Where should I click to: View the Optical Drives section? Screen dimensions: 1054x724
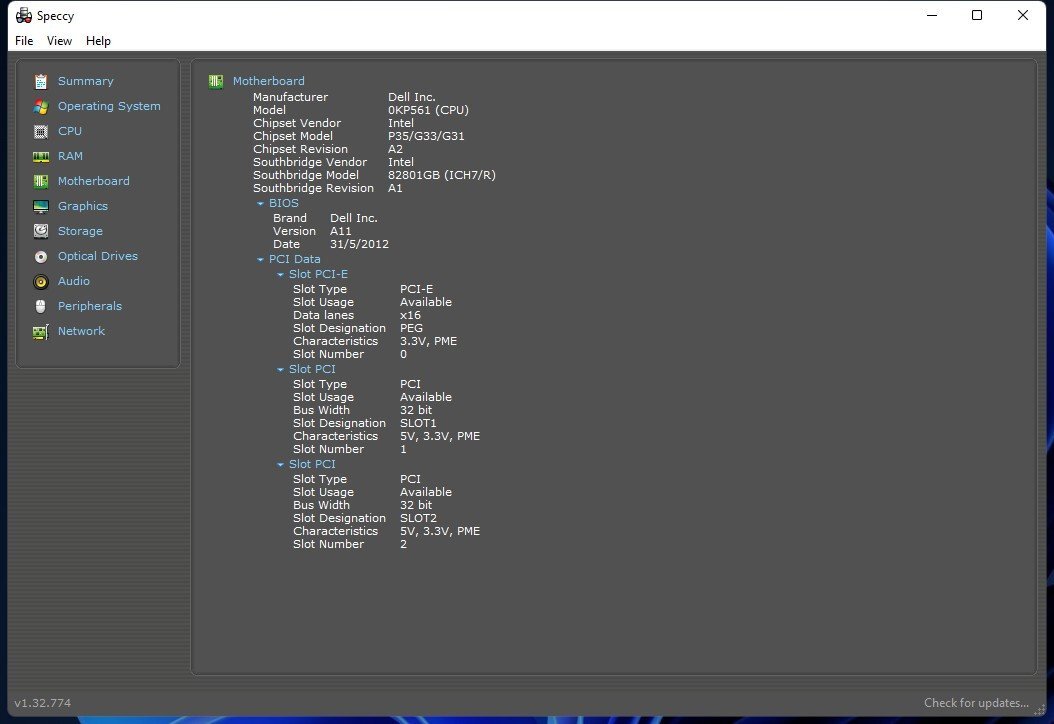click(x=97, y=255)
